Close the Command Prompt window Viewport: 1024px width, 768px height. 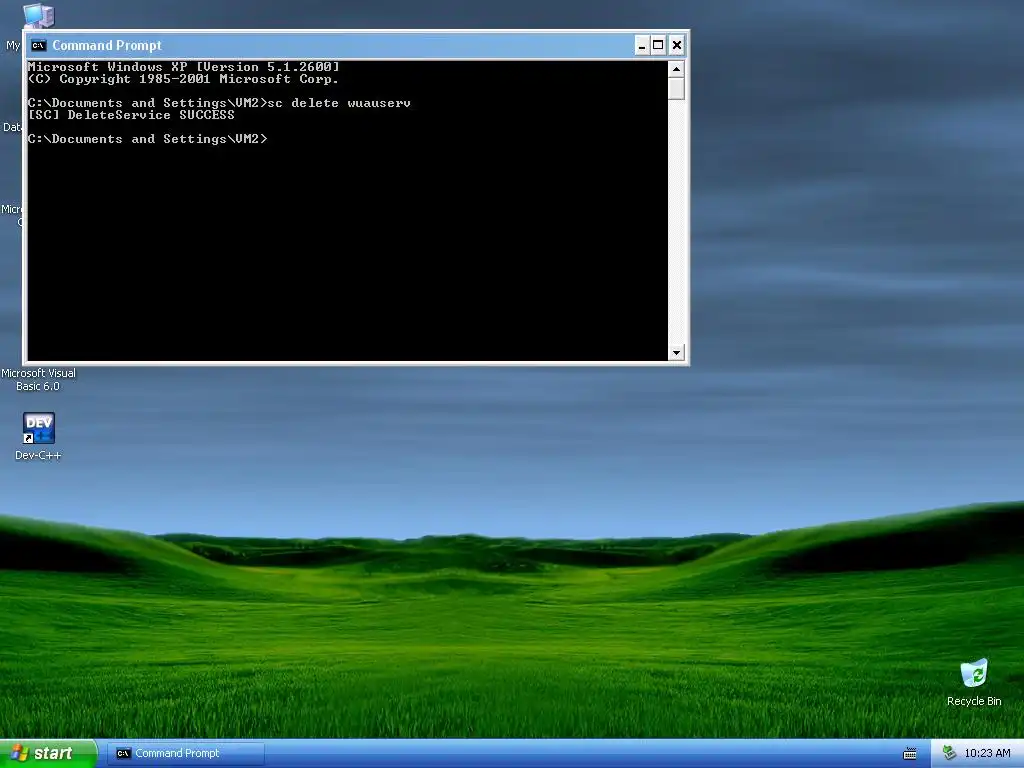point(677,45)
